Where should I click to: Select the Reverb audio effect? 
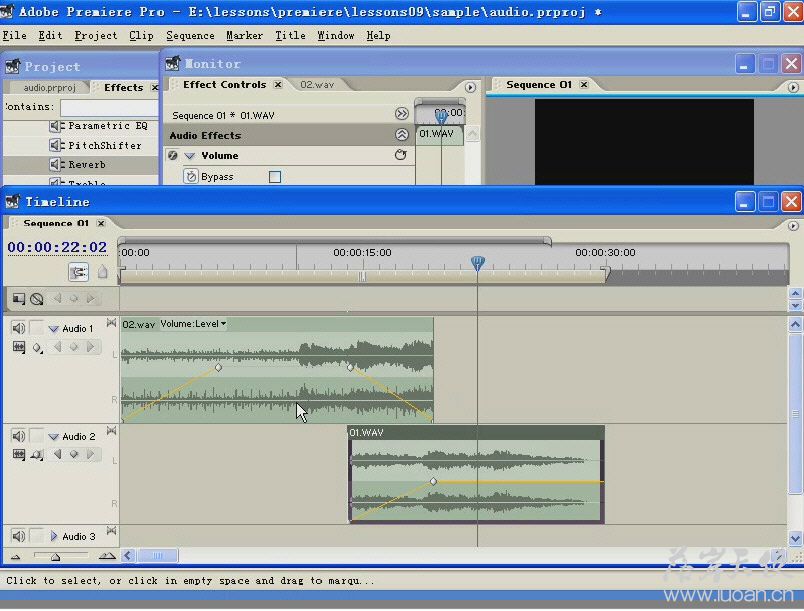[87, 165]
